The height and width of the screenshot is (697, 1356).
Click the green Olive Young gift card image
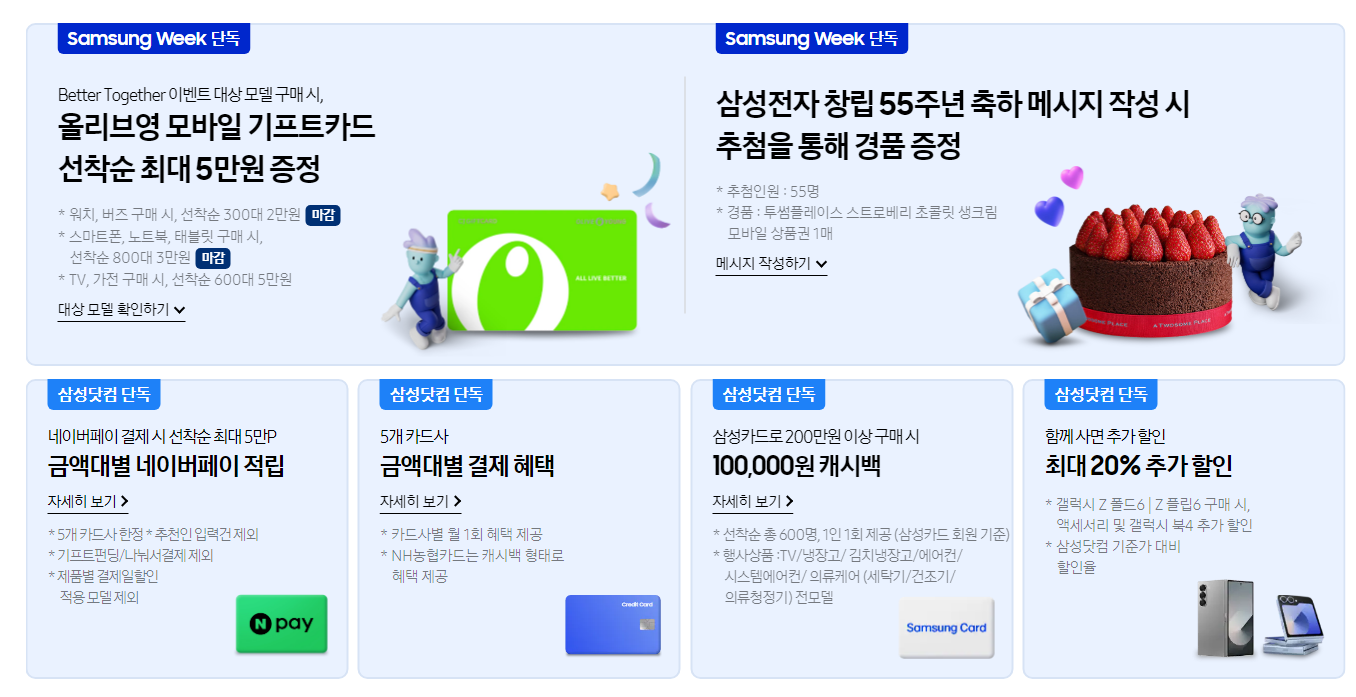[x=542, y=270]
